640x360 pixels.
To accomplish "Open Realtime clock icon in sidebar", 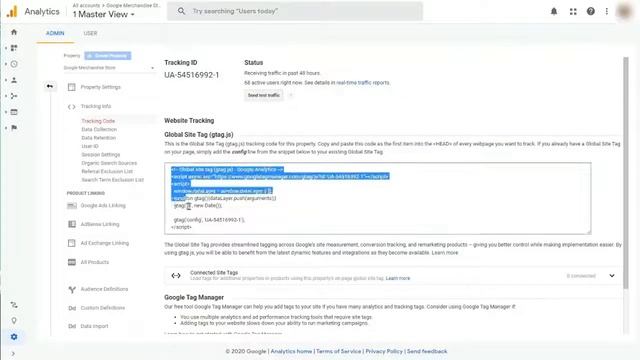I will (14, 64).
